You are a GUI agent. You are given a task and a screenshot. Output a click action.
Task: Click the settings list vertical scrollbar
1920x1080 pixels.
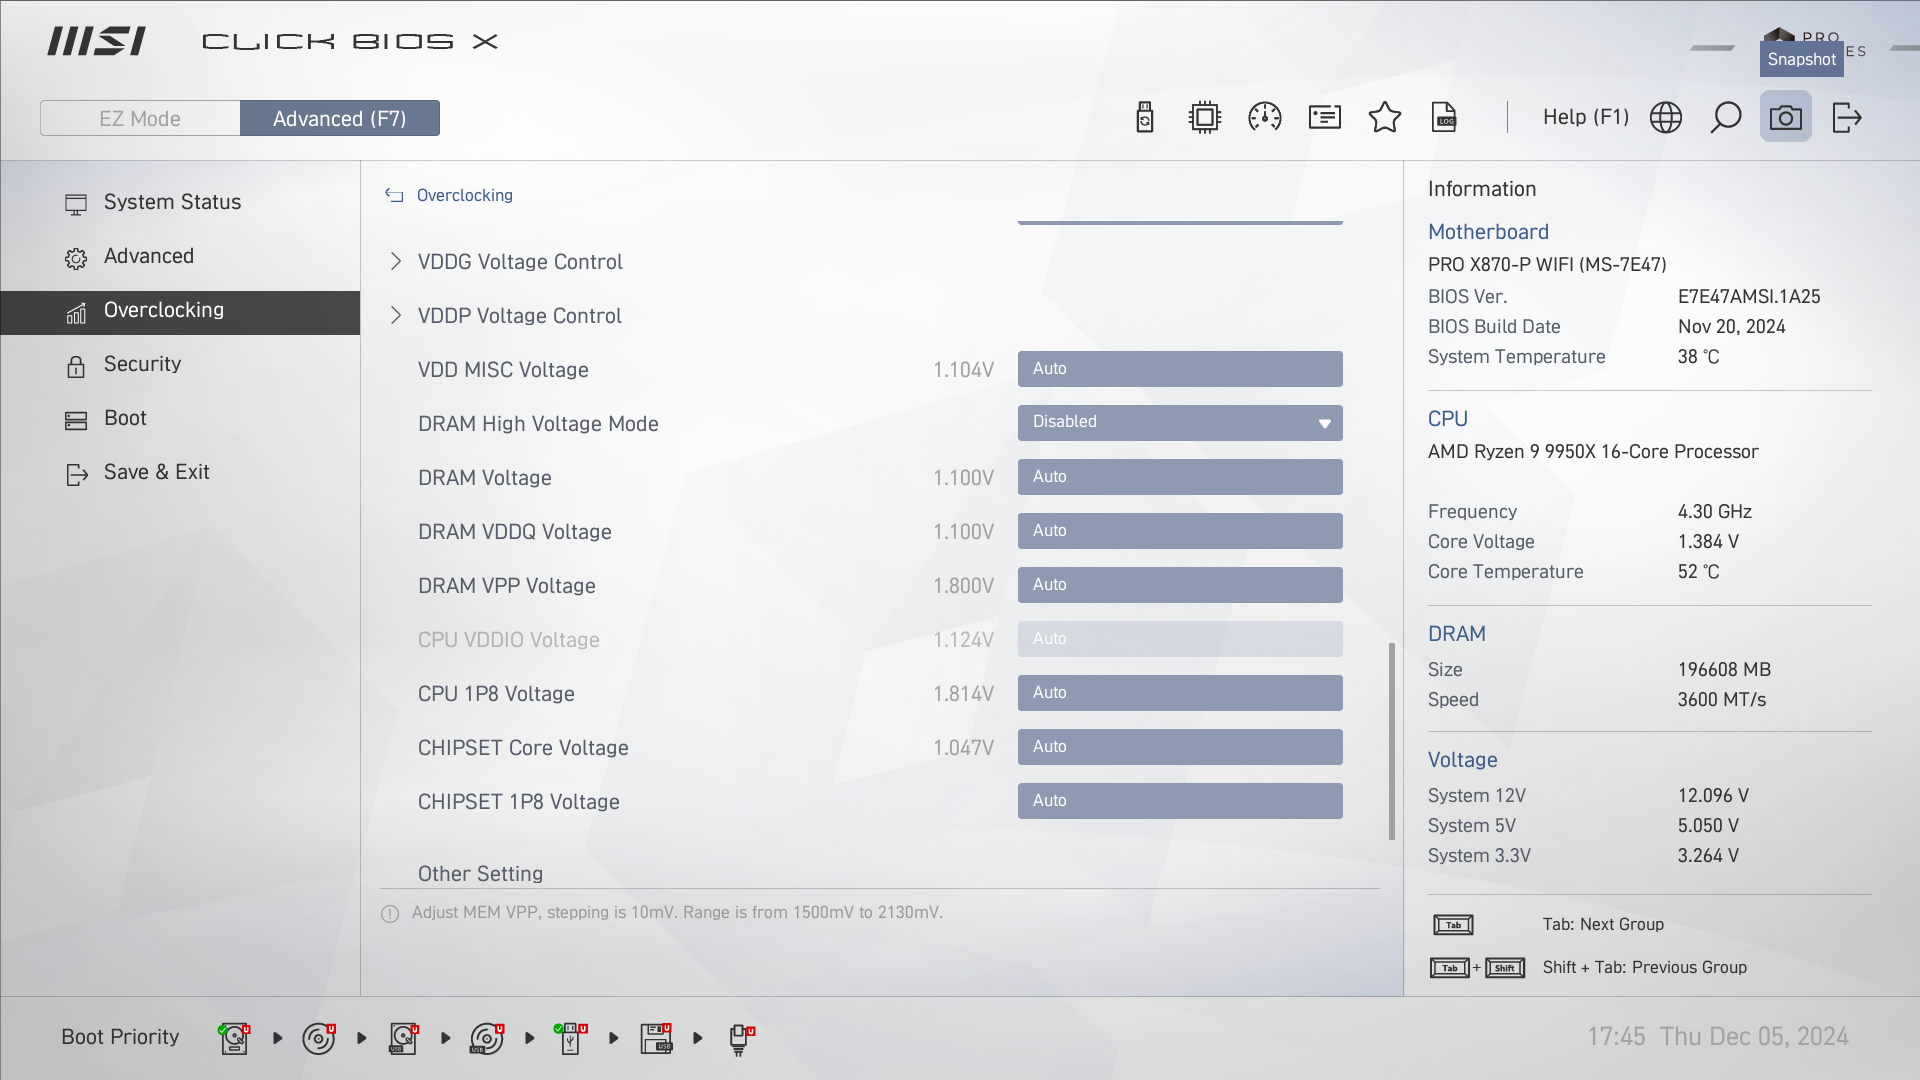point(1391,741)
